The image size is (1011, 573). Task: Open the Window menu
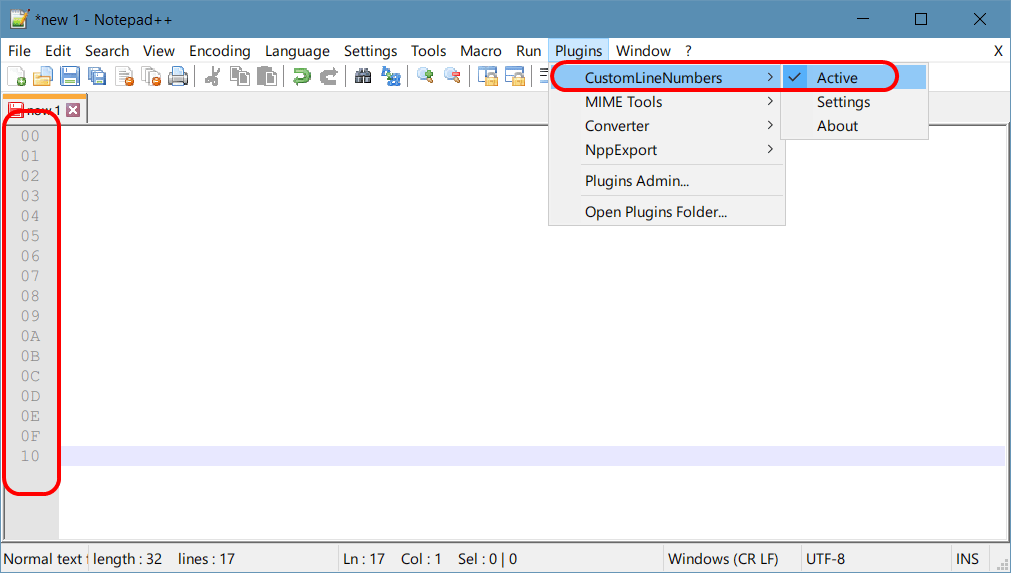click(x=643, y=51)
